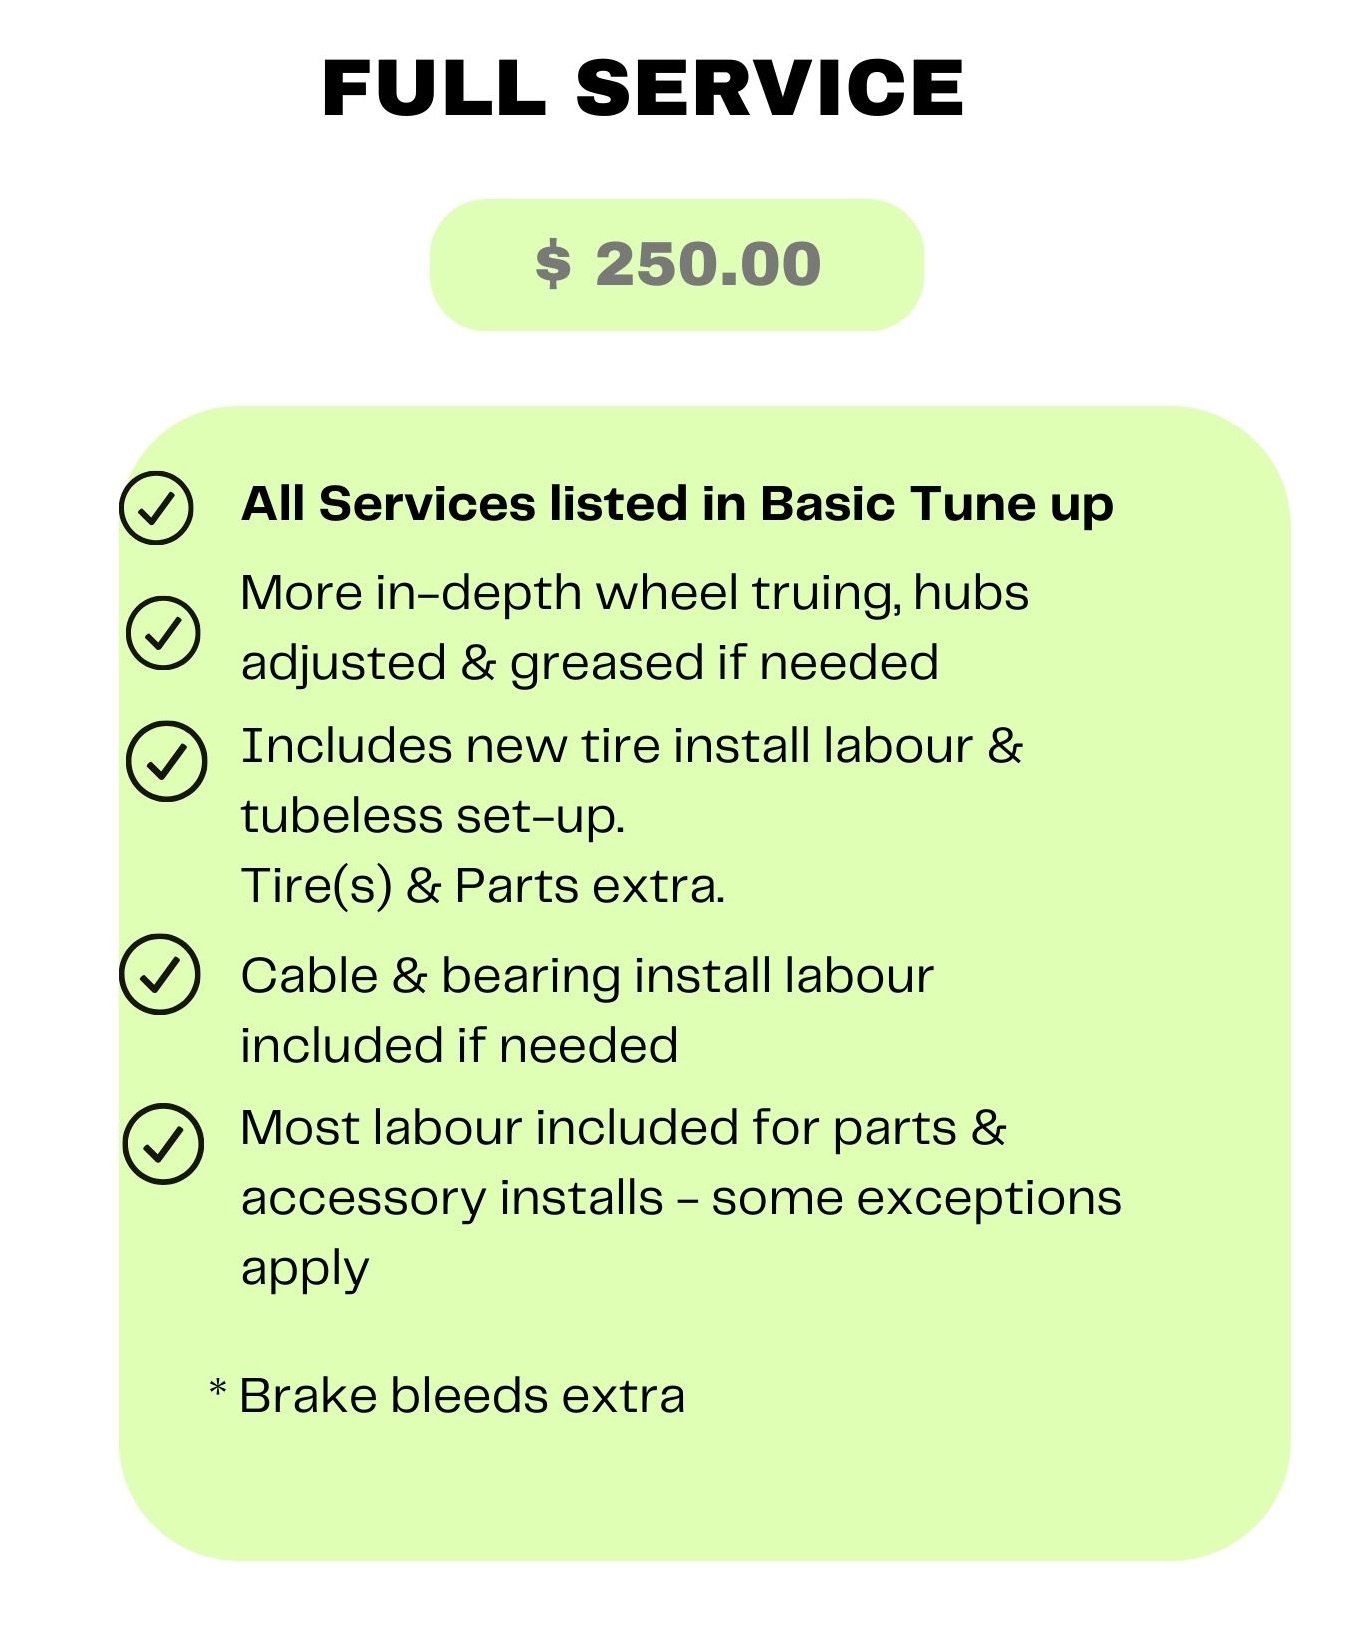This screenshot has height=1632, width=1360.
Task: Click 'More in-depth wheel truing, hubs' line
Action: (x=635, y=594)
